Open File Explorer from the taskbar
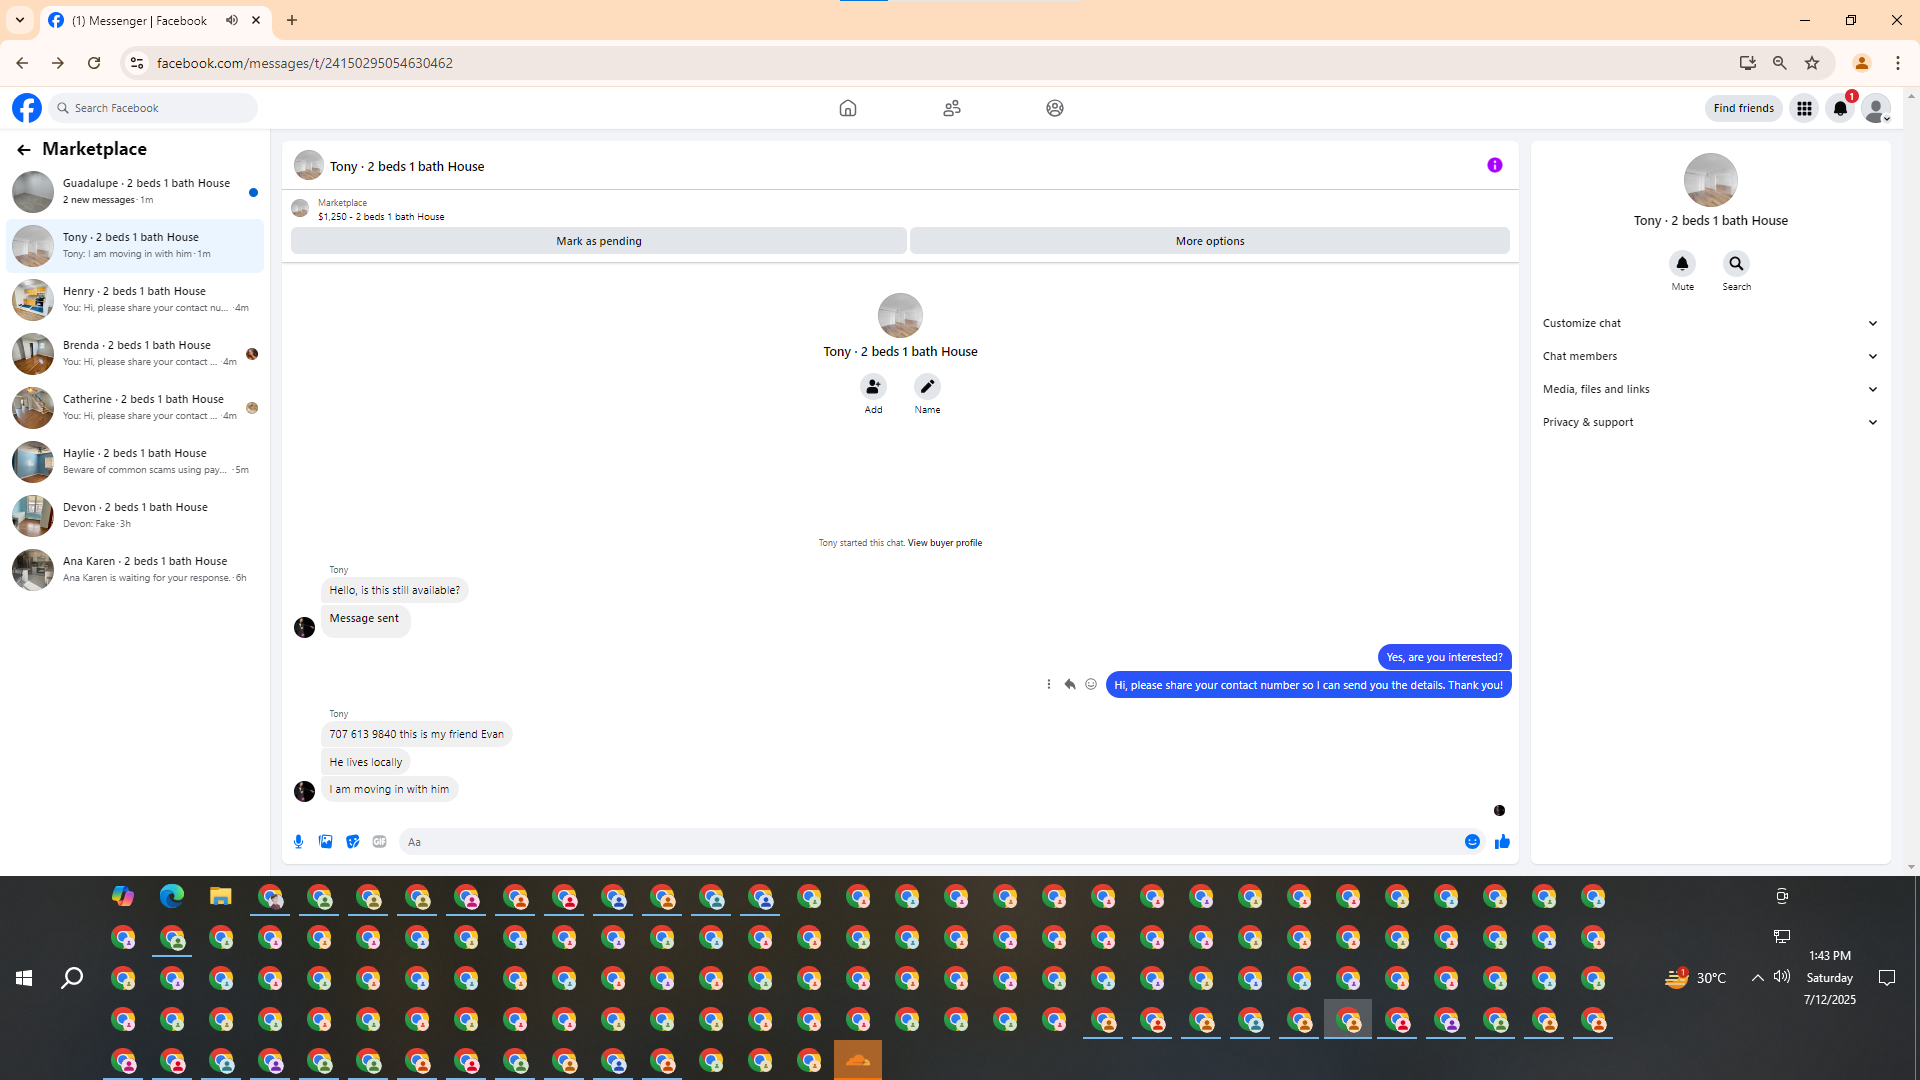The height and width of the screenshot is (1080, 1920). click(x=220, y=897)
